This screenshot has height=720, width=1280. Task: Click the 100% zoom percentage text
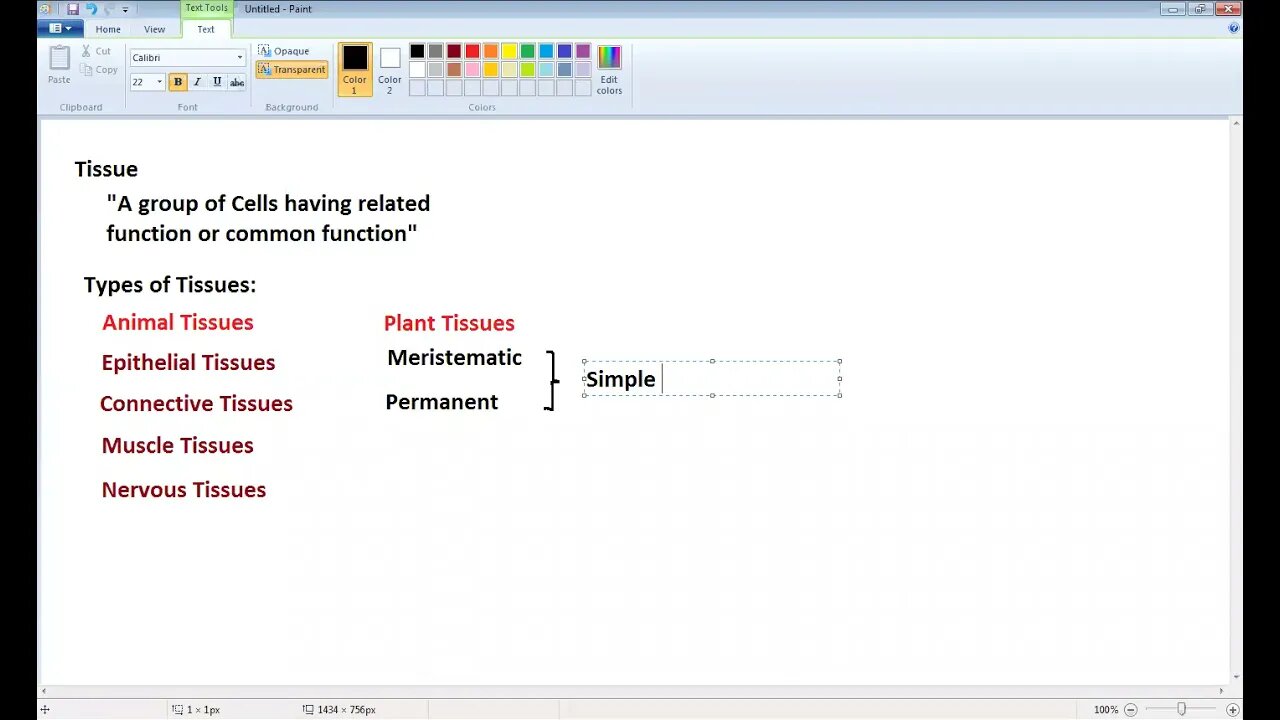click(x=1106, y=709)
